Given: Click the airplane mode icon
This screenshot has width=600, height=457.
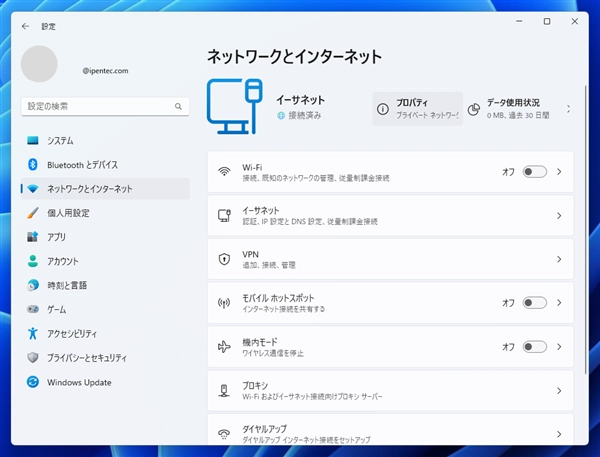Looking at the screenshot, I should pos(224,347).
